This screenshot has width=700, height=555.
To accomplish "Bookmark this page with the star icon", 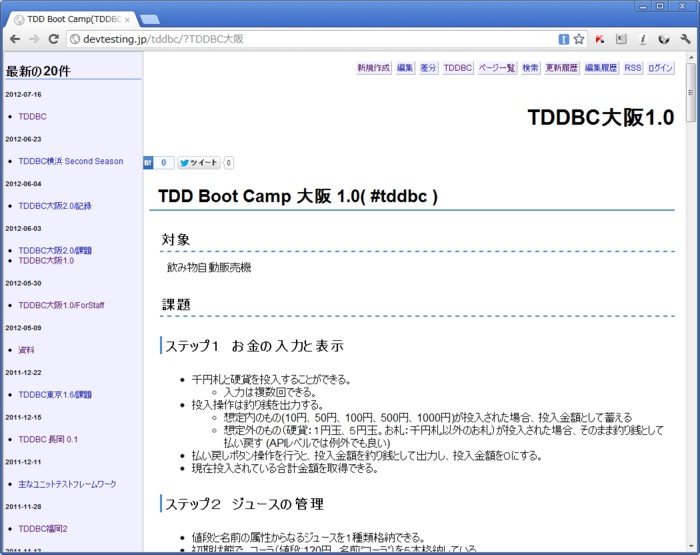I will [x=579, y=39].
